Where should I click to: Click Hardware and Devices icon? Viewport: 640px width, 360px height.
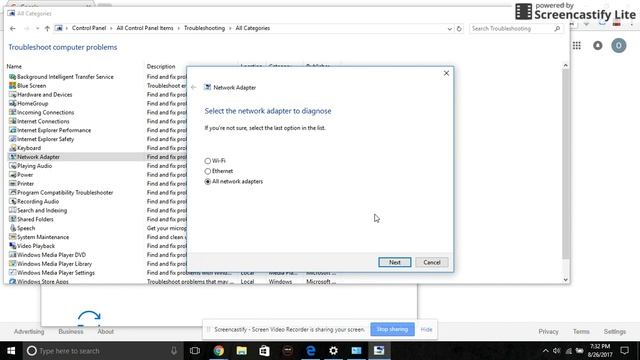pos(13,95)
